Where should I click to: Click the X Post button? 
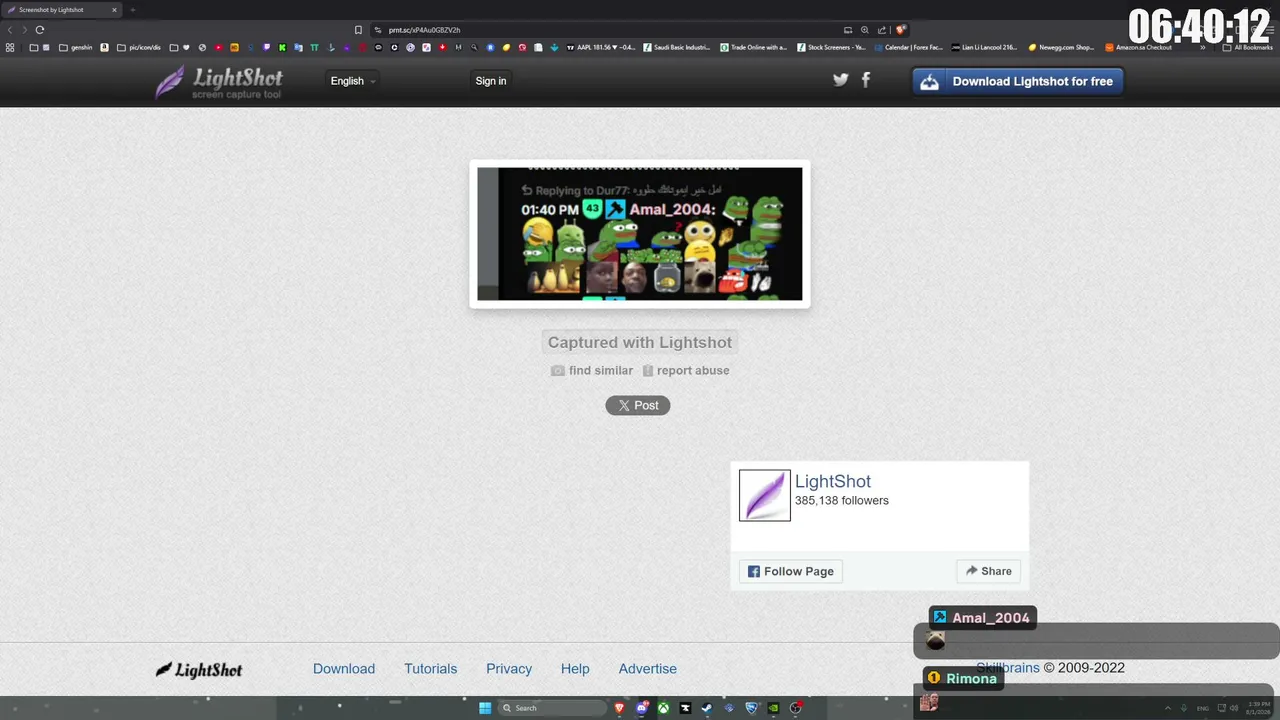[638, 405]
